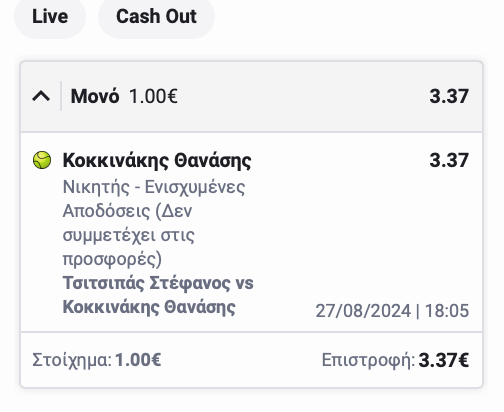Click the 18:05 match time

click(x=447, y=311)
